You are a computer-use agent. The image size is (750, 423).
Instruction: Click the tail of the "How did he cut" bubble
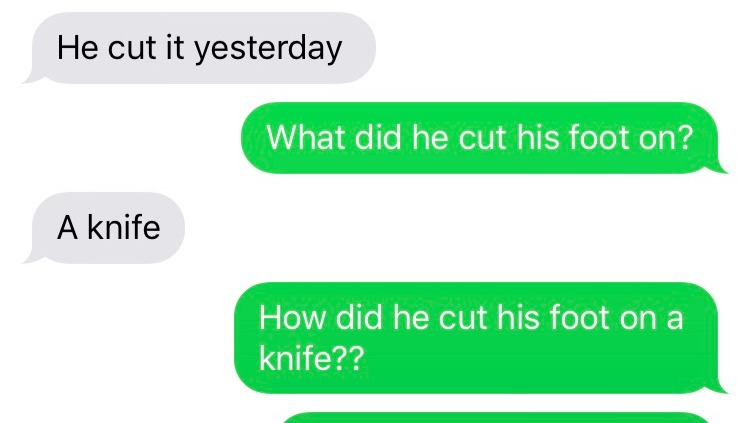[x=718, y=388]
